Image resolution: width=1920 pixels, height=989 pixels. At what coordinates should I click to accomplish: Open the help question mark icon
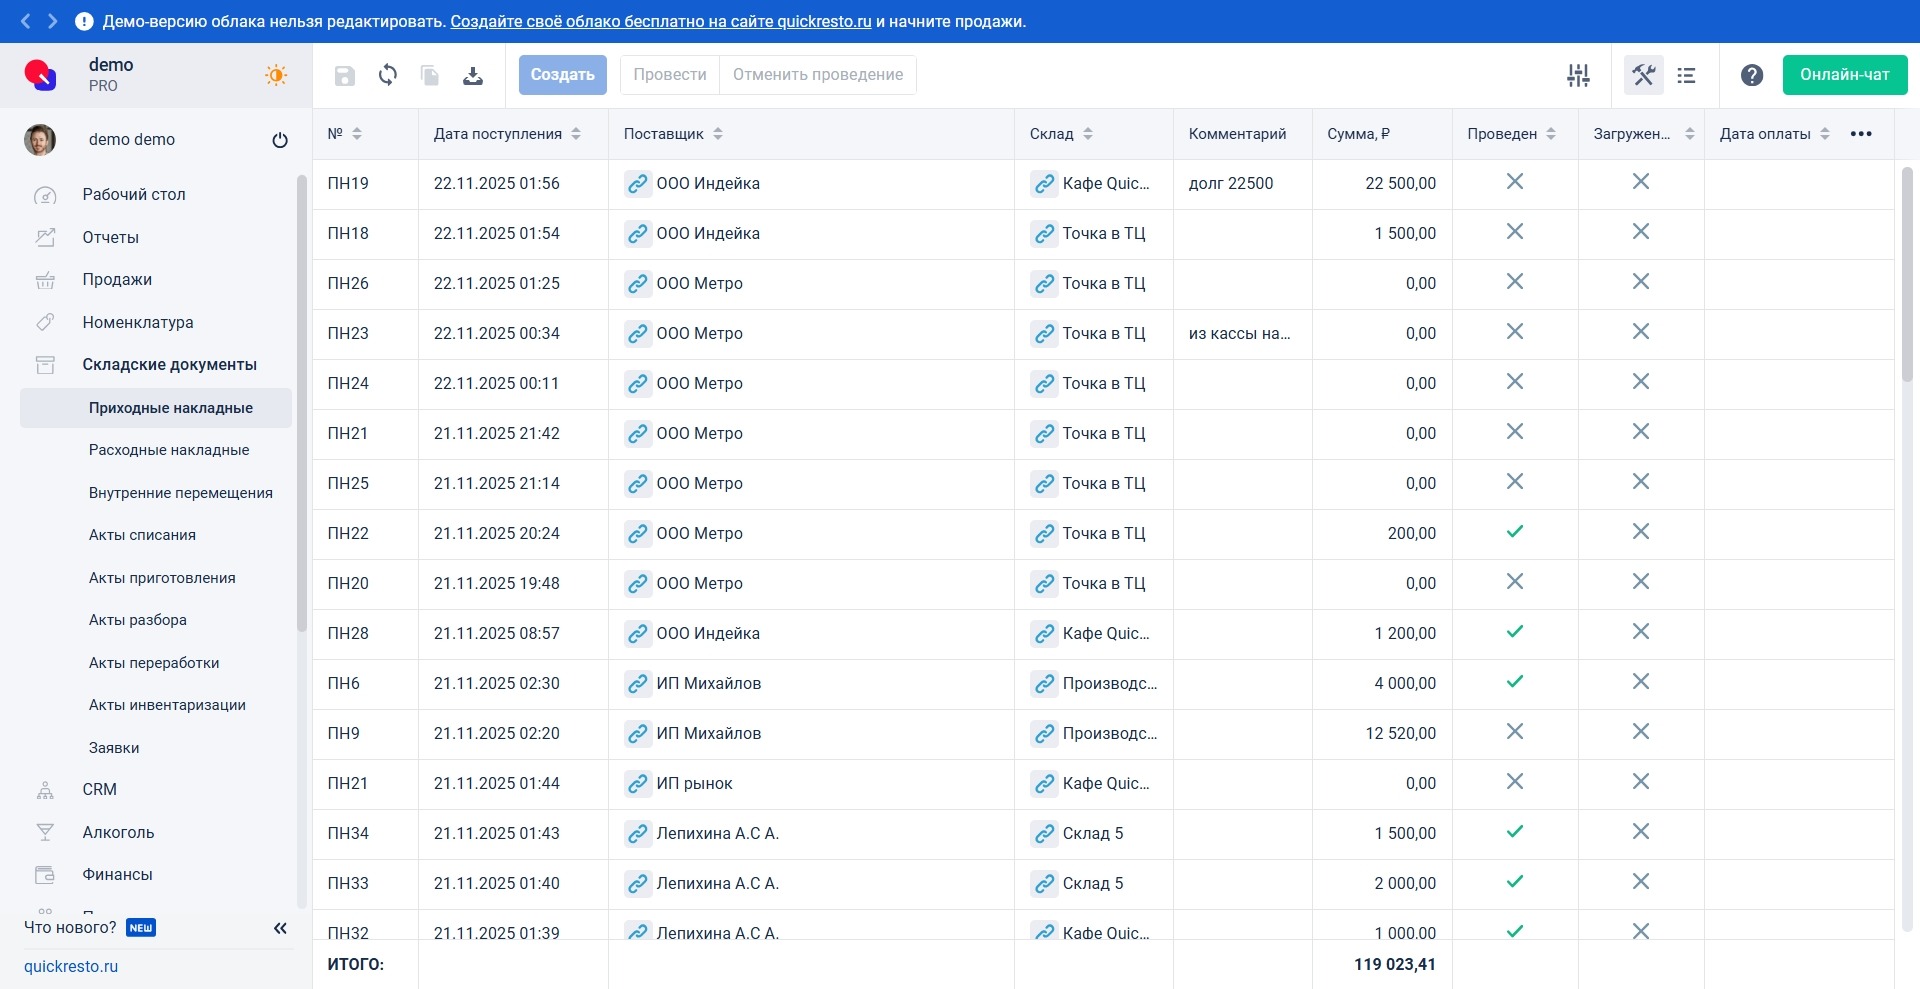tap(1751, 75)
